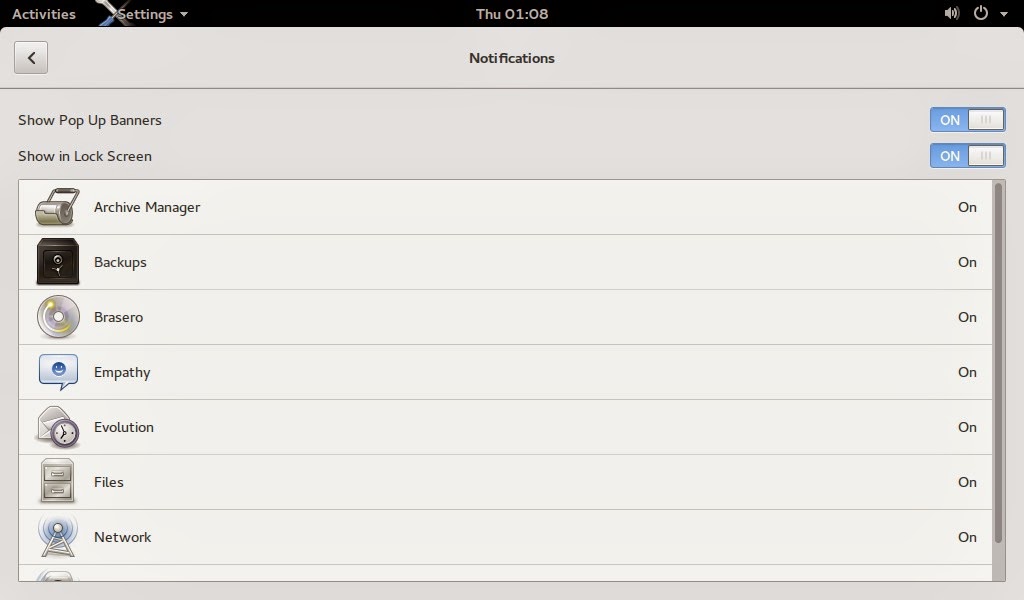Click the power icon in top bar
Screen dimensions: 1024x600
981,14
